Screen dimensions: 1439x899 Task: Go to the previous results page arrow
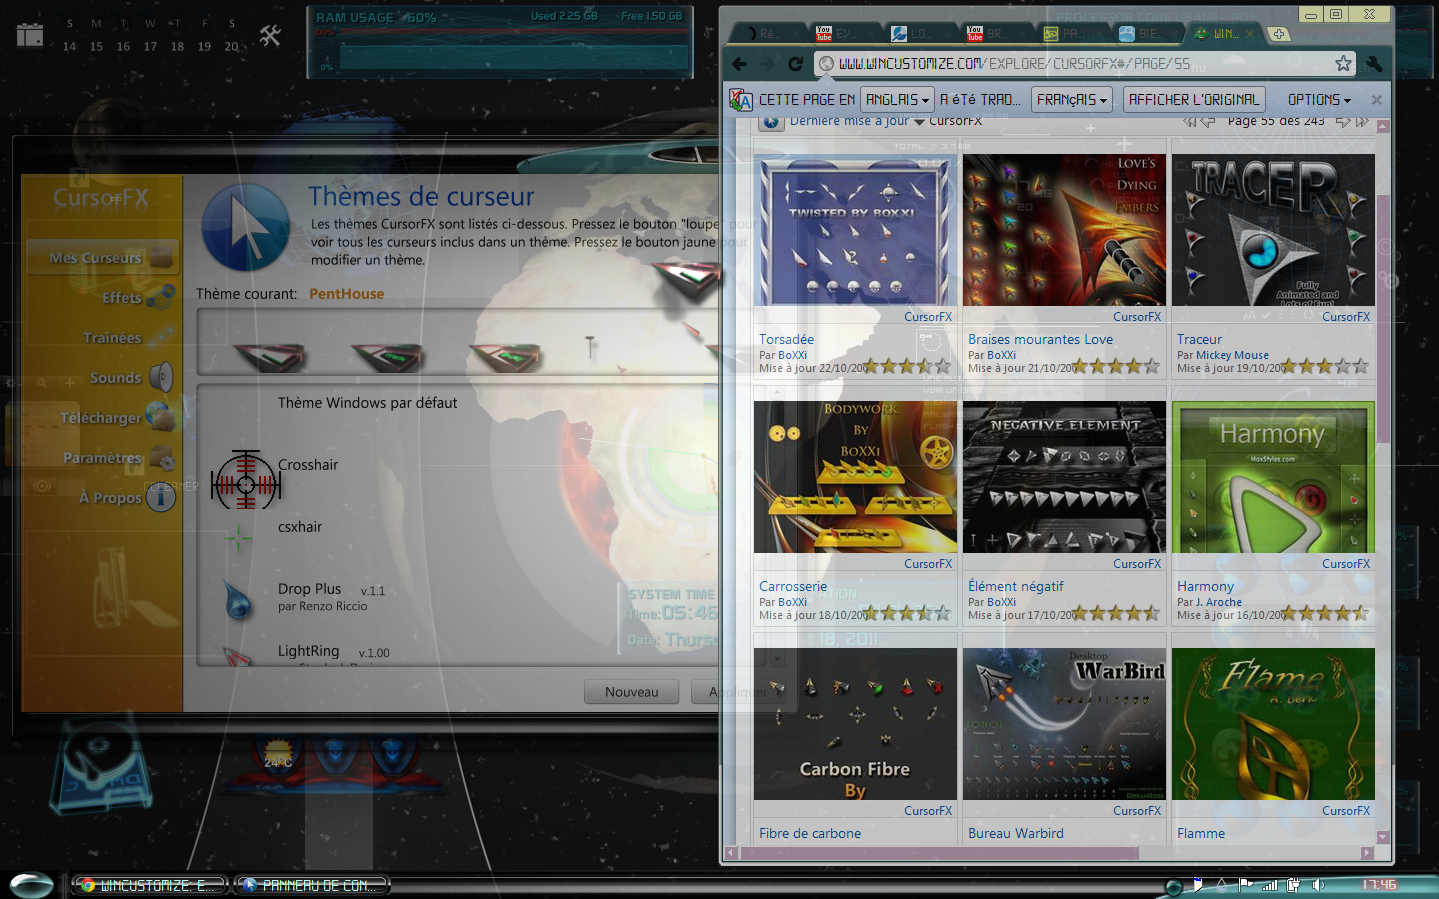pyautogui.click(x=1208, y=121)
